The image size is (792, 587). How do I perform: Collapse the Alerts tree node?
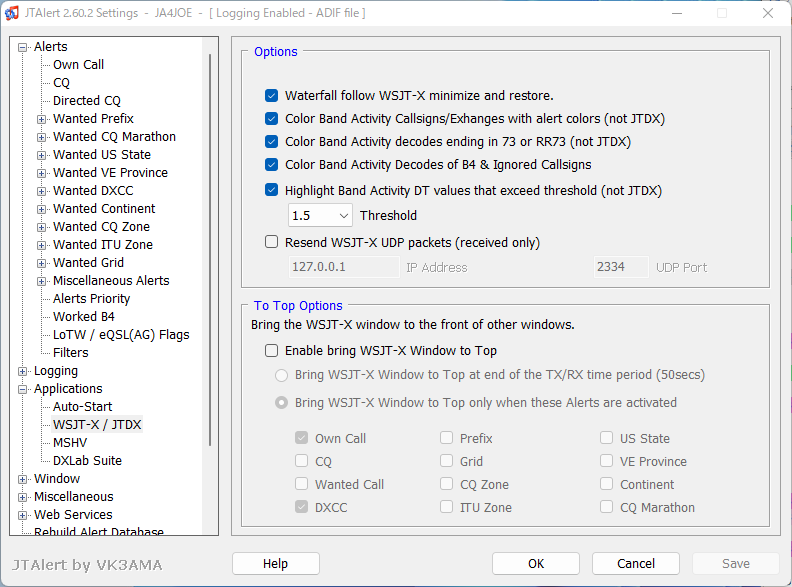[x=22, y=47]
